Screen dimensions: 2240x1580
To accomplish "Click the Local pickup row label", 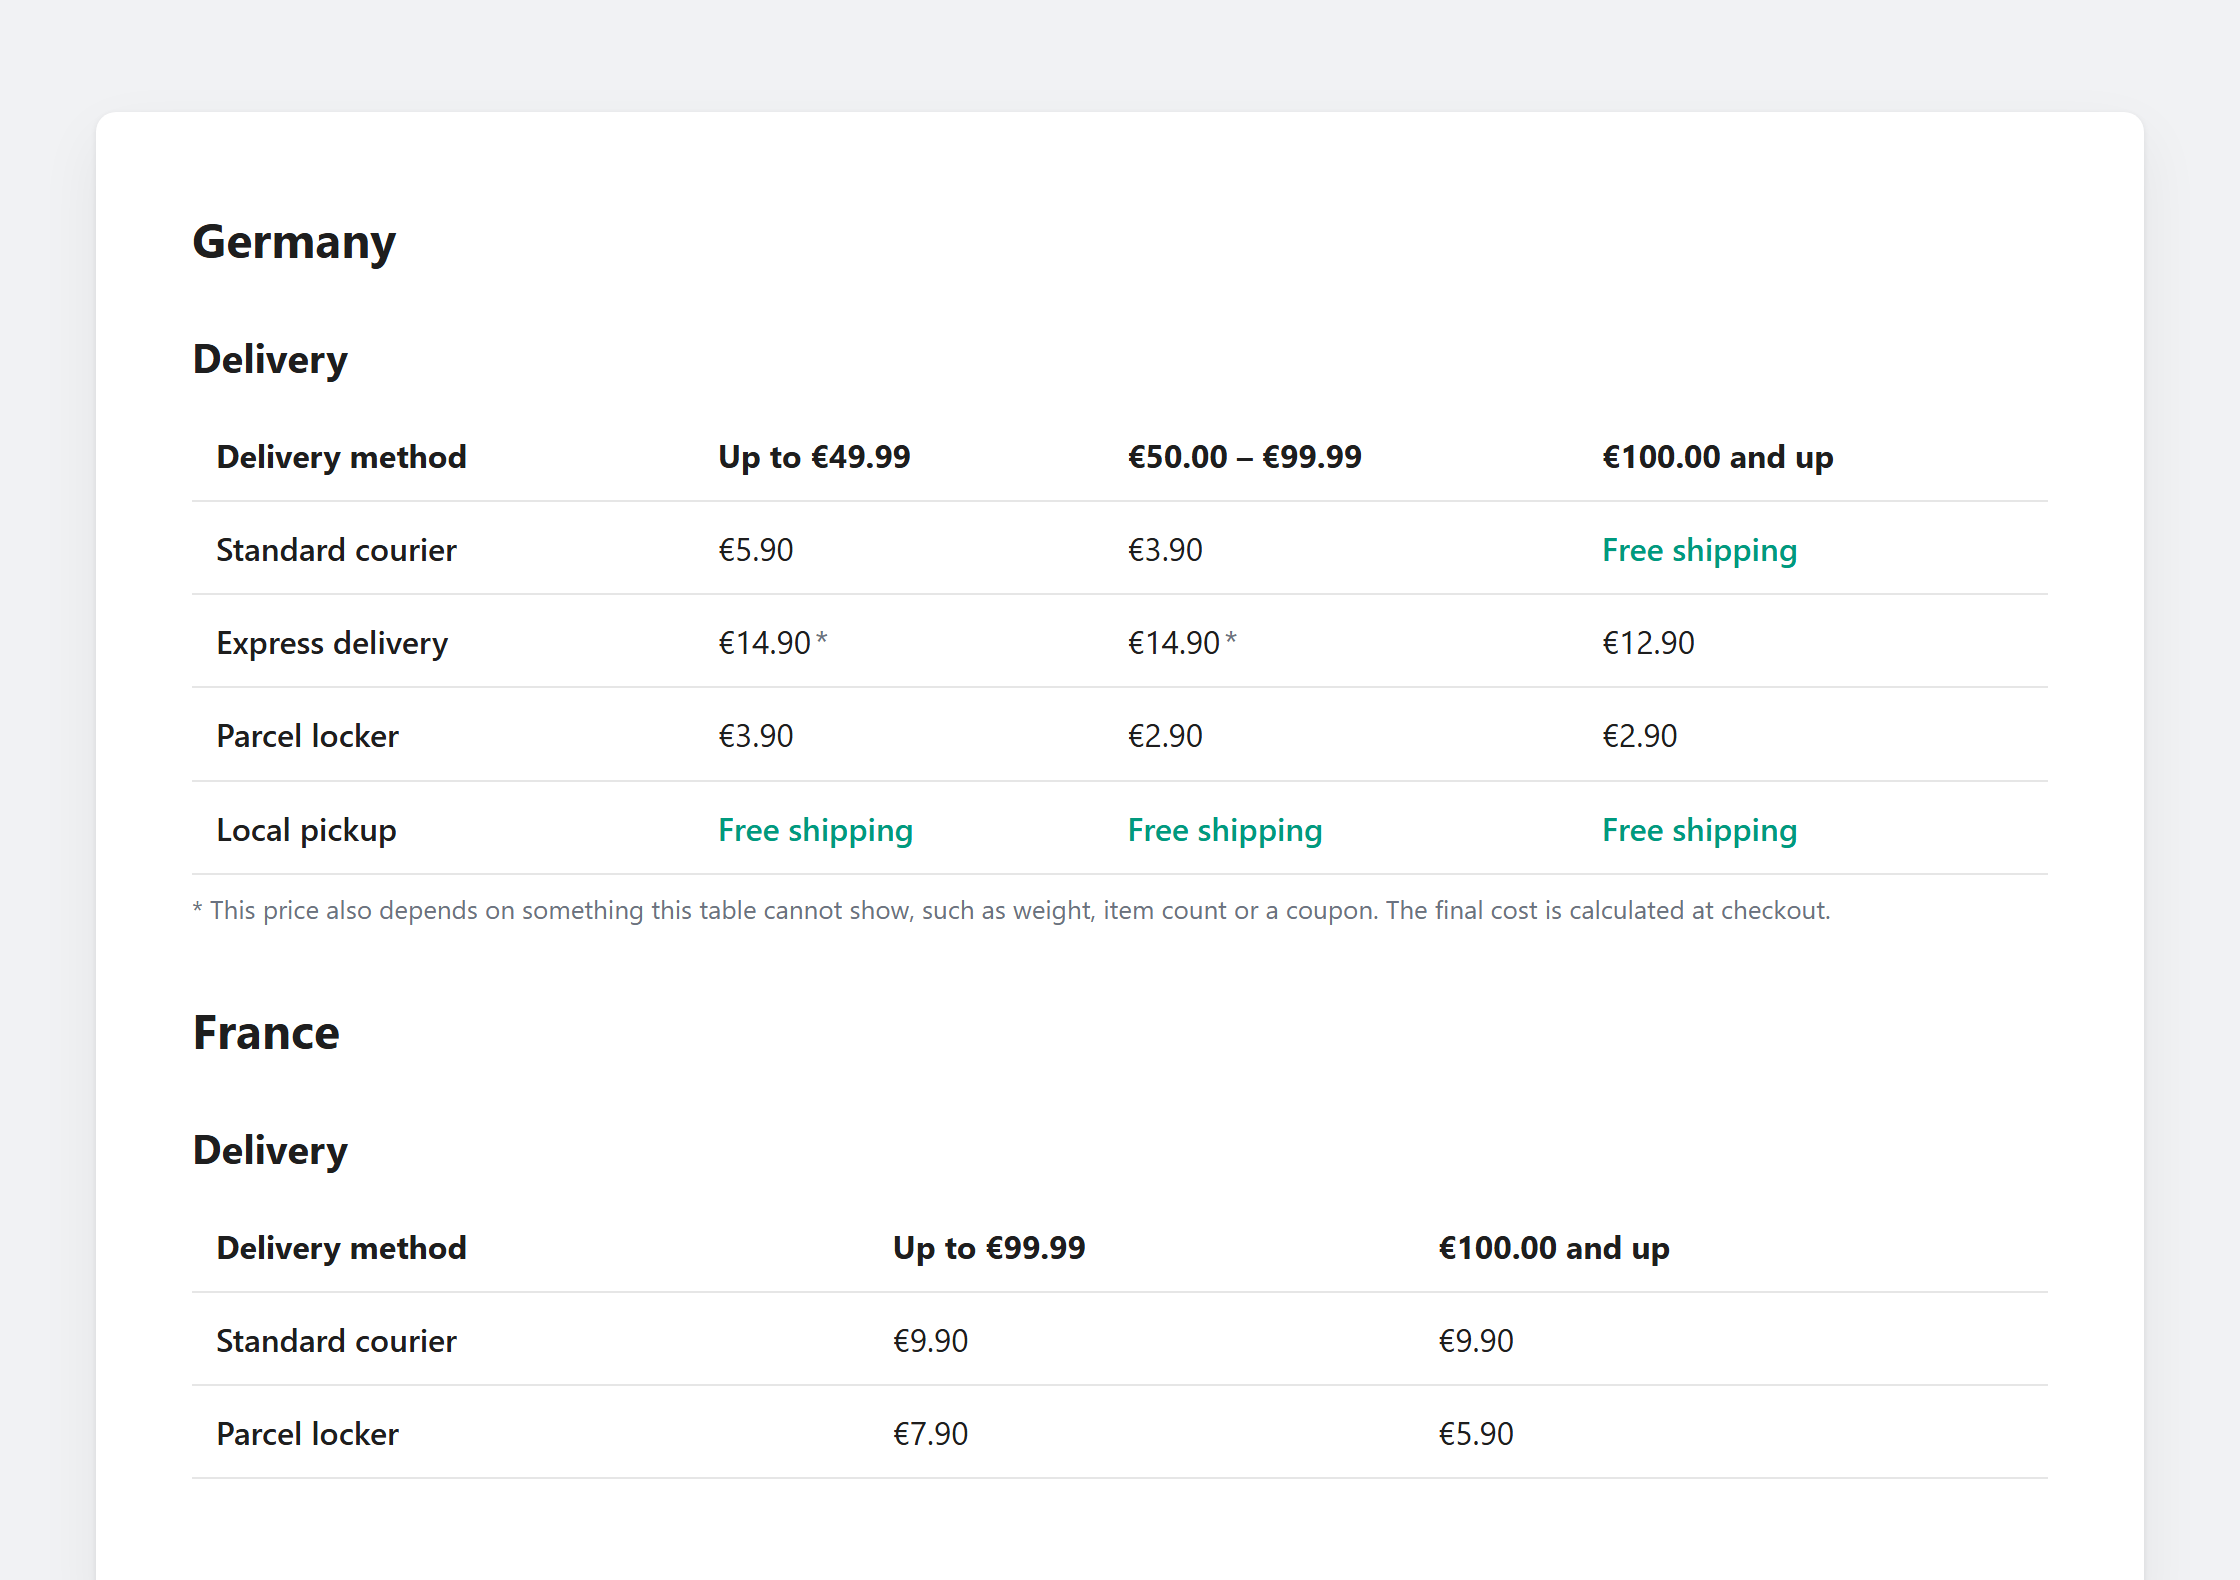I will (306, 830).
